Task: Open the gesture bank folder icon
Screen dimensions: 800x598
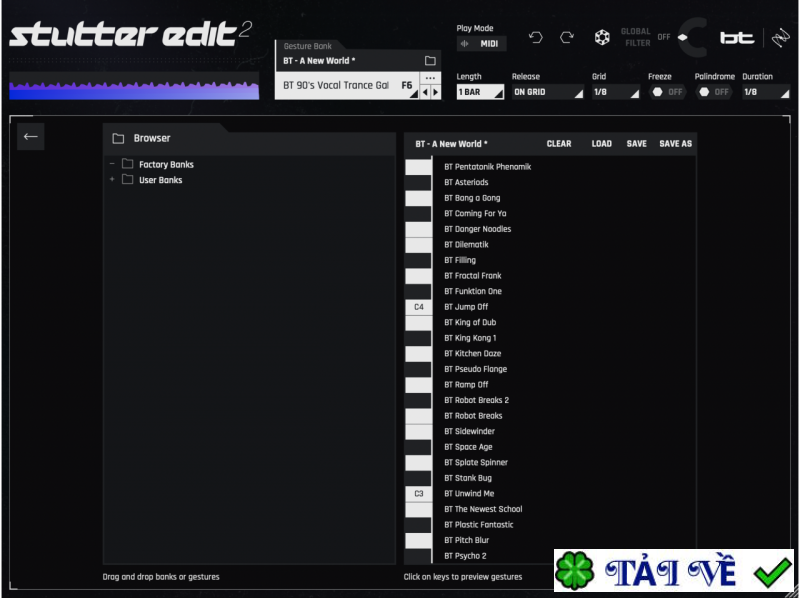Action: (430, 61)
